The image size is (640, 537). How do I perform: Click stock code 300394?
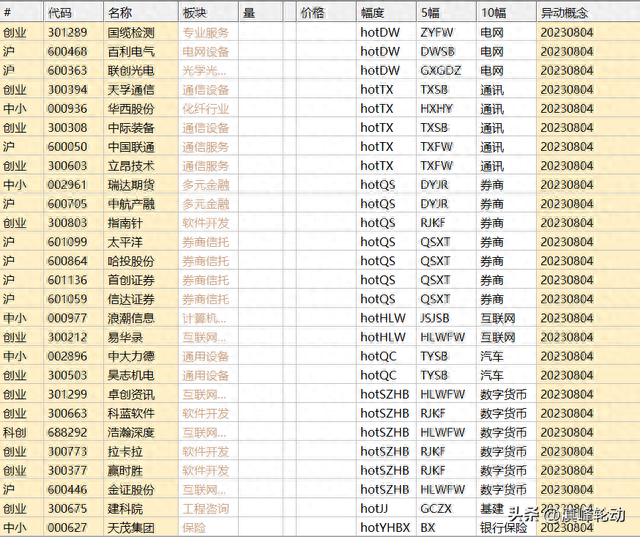click(67, 89)
